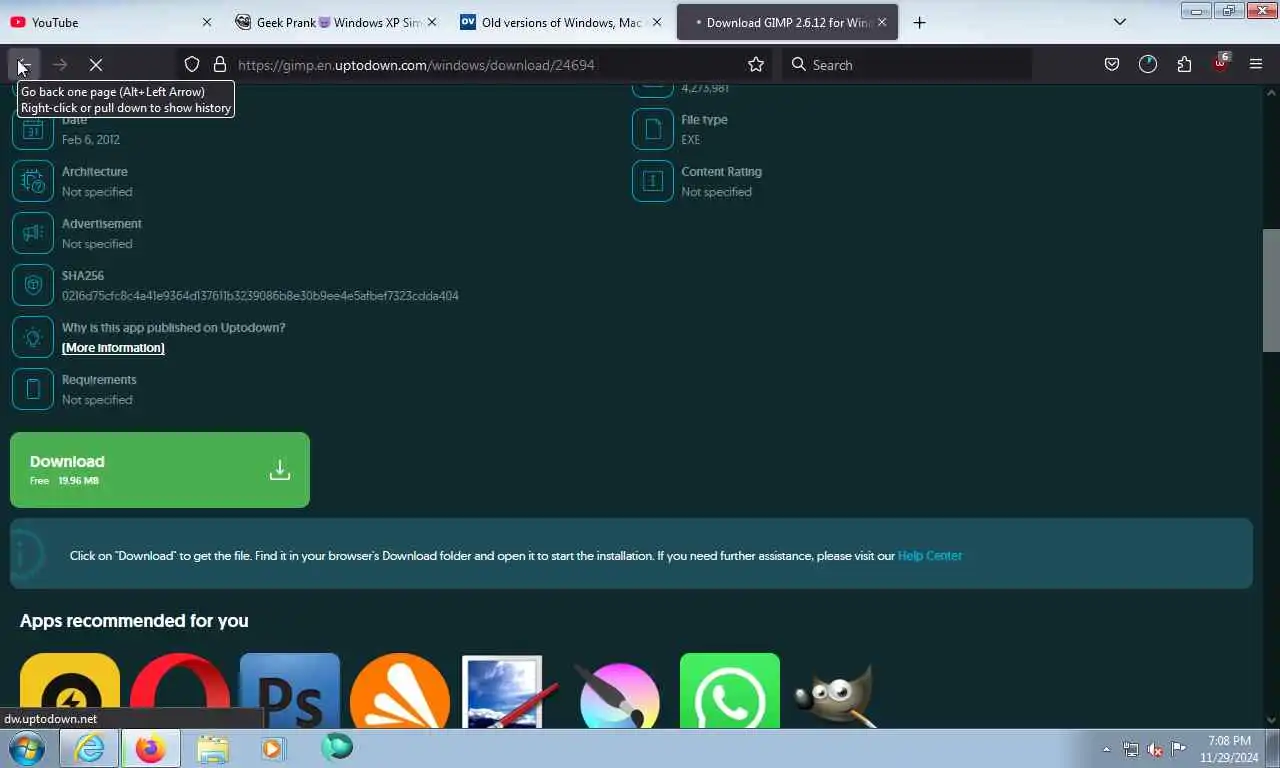Viewport: 1280px width, 768px height.
Task: Open the uBlock Origin extension
Action: (x=1220, y=63)
